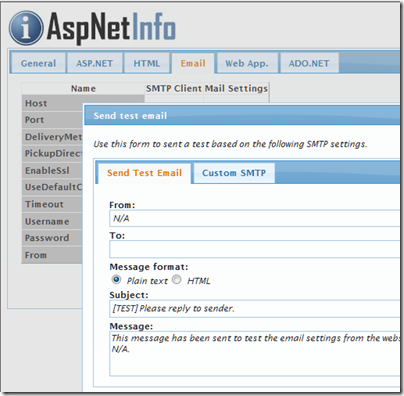Switch to the ASP.NET tab

pyautogui.click(x=95, y=63)
